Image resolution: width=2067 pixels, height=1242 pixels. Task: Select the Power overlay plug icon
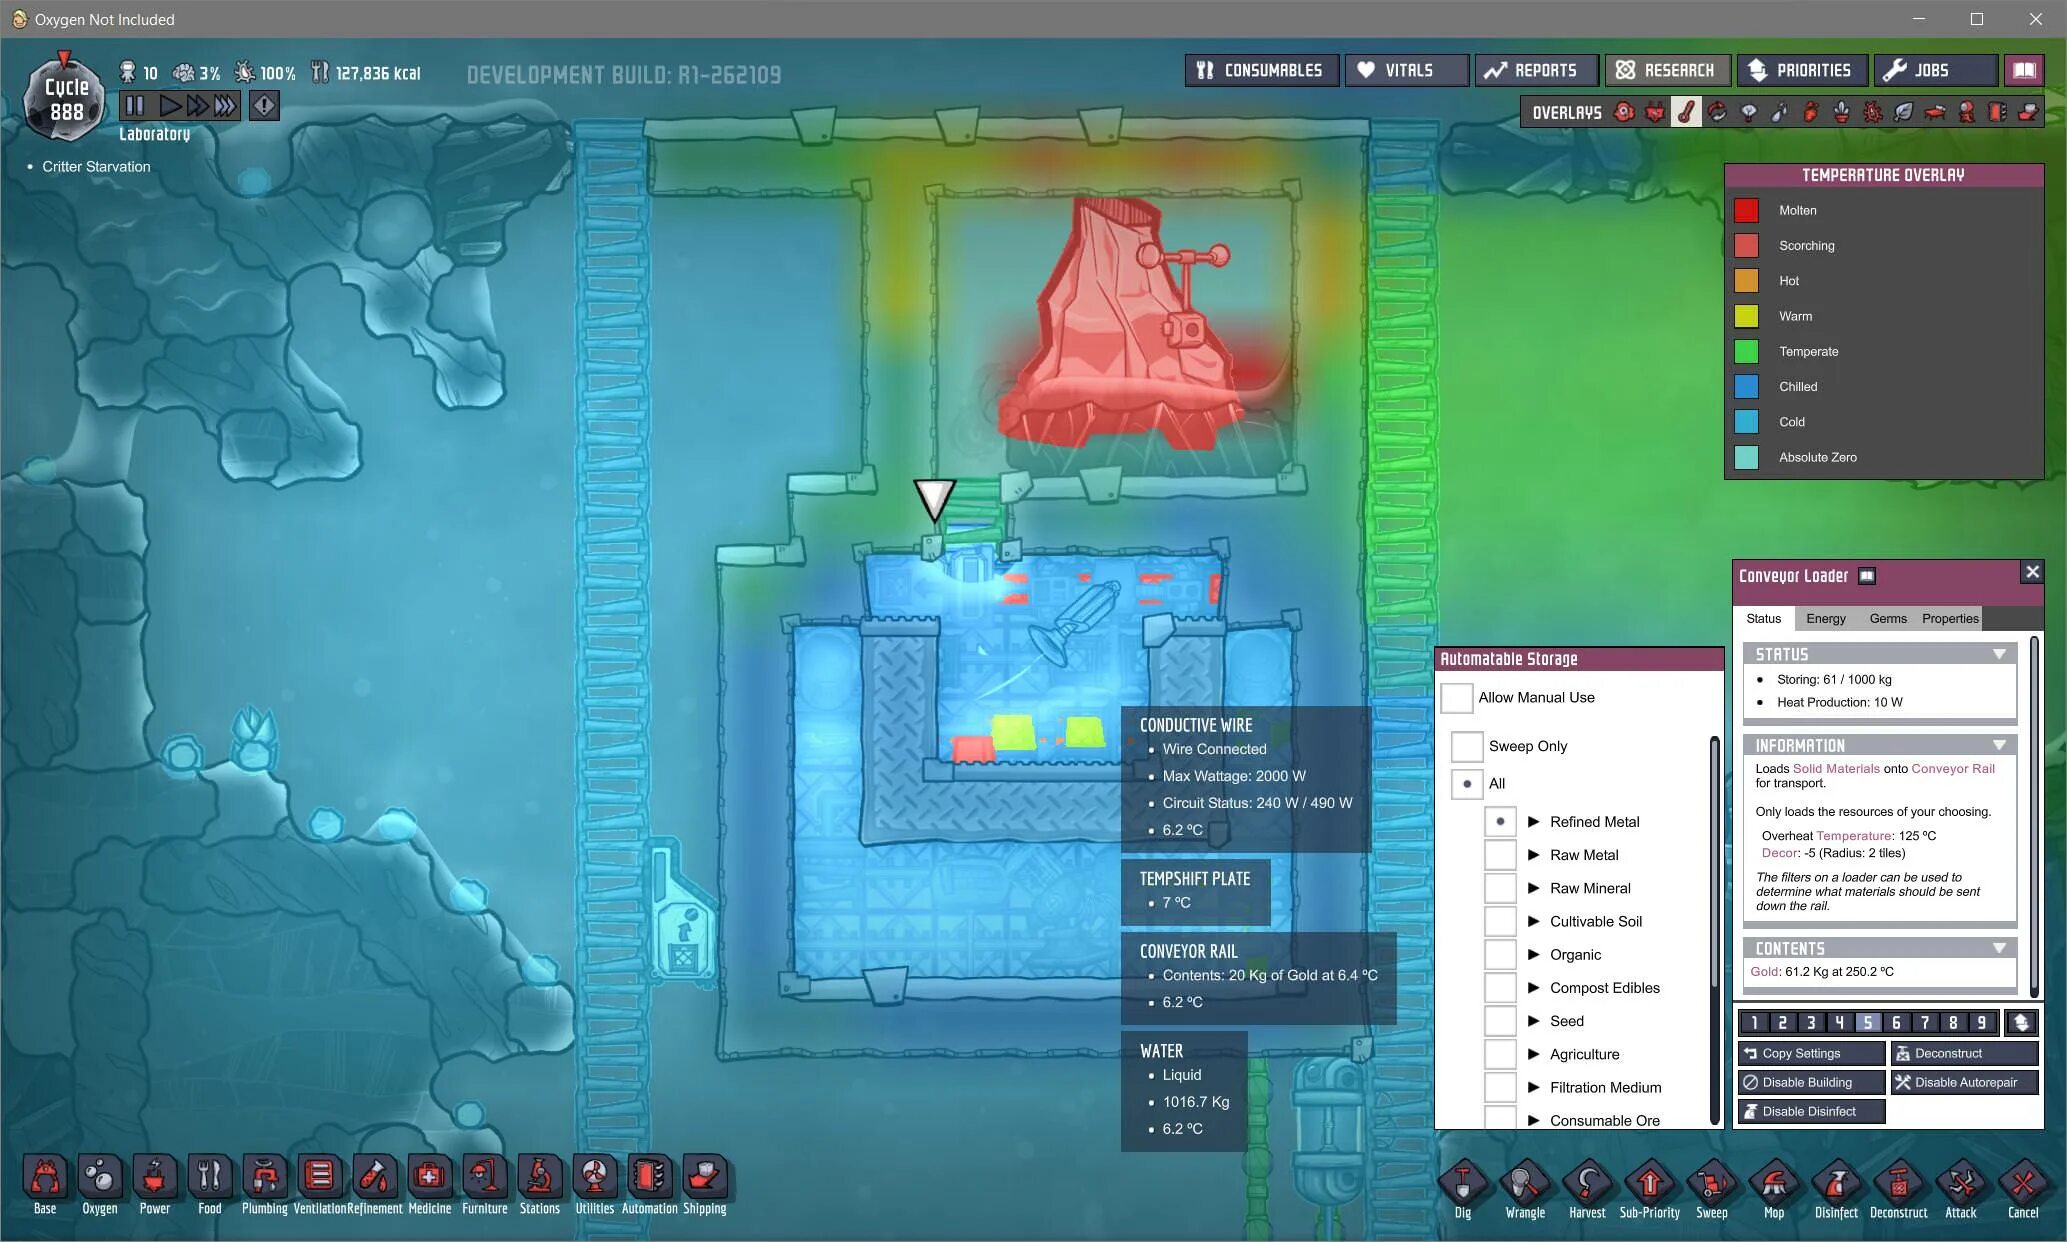click(x=1655, y=112)
